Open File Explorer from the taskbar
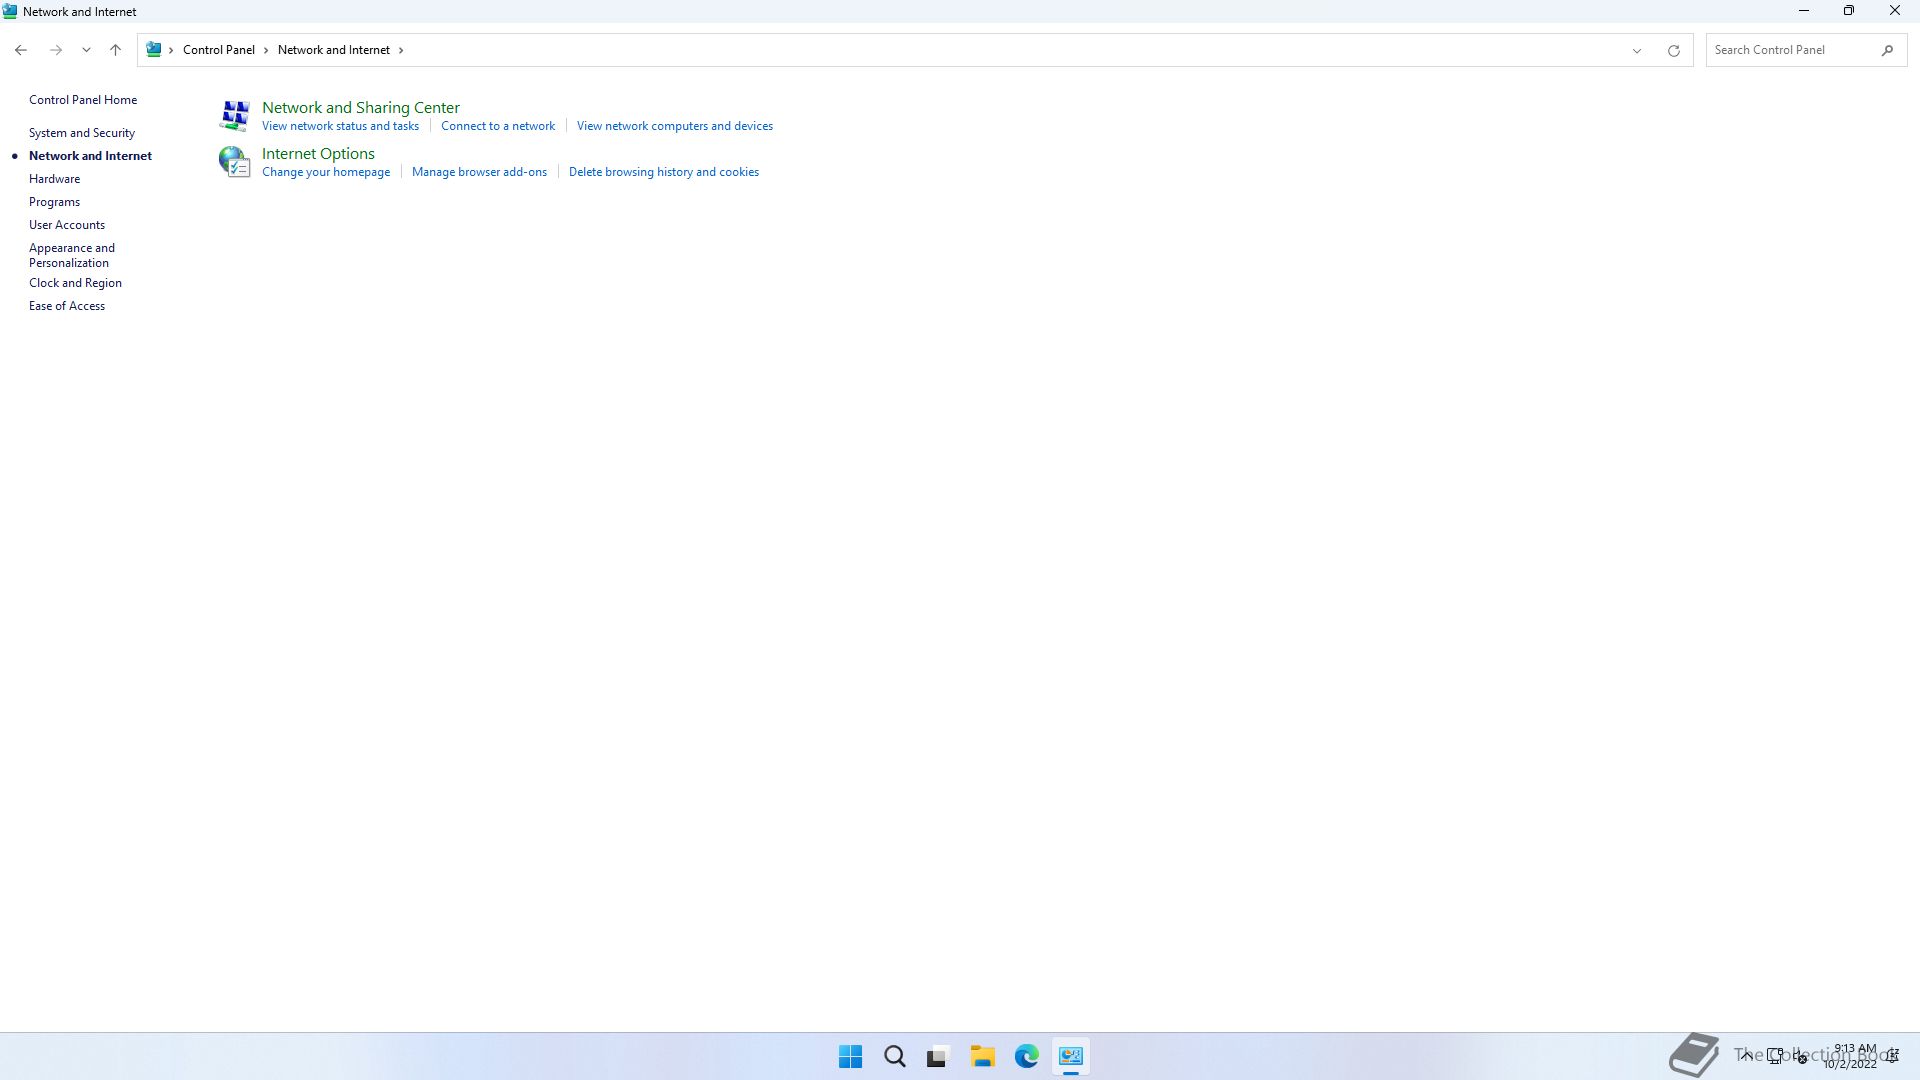 [982, 1056]
